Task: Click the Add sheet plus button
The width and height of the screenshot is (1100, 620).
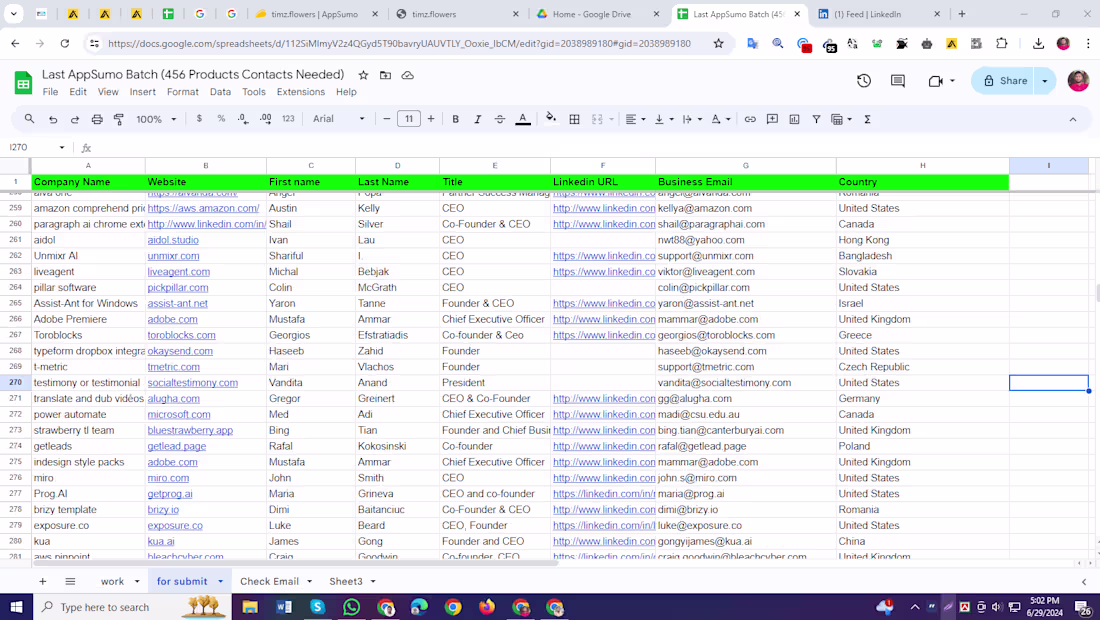Action: click(43, 581)
